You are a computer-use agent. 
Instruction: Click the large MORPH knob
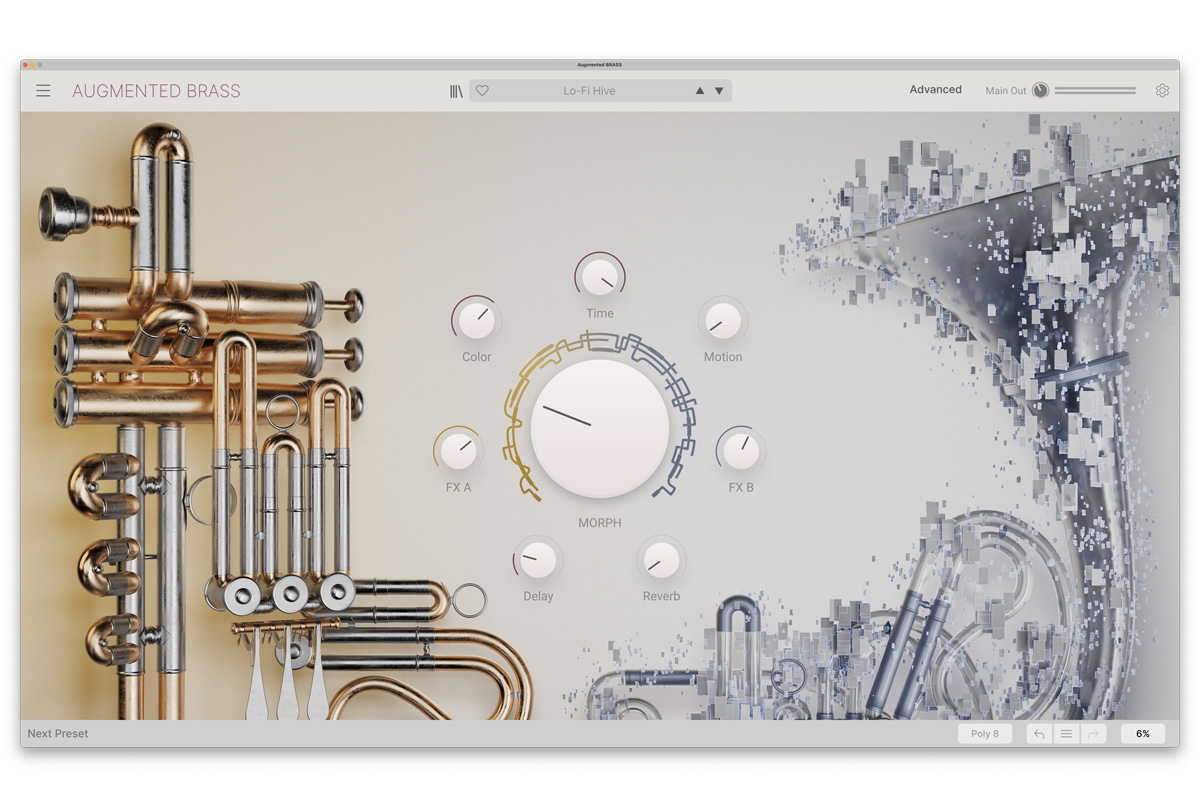[x=600, y=428]
